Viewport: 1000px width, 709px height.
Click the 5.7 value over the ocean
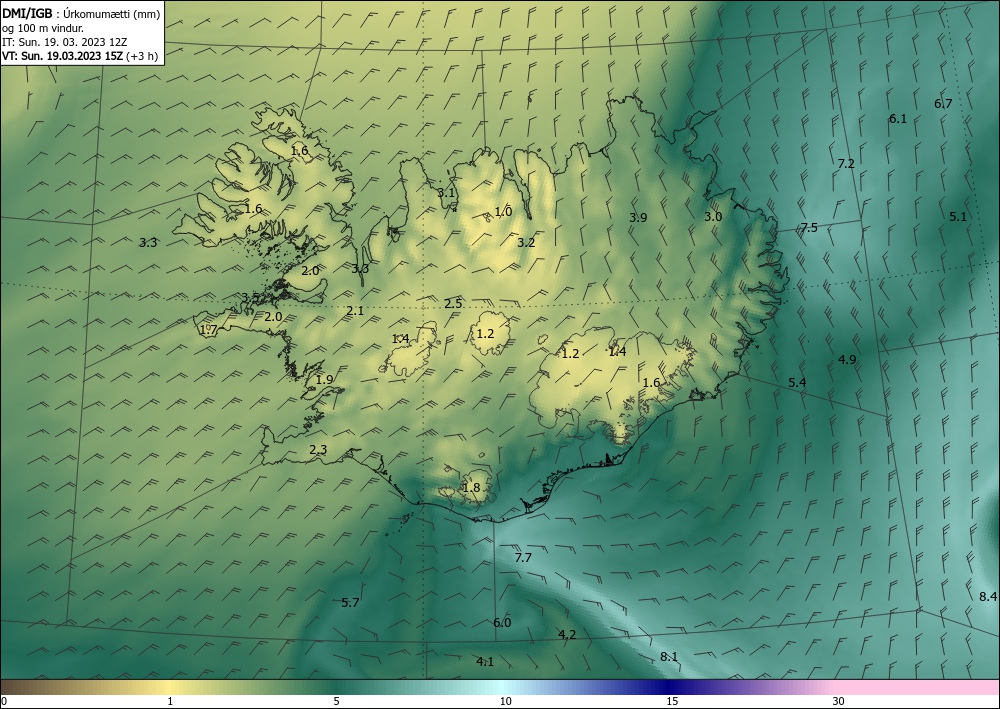350,602
